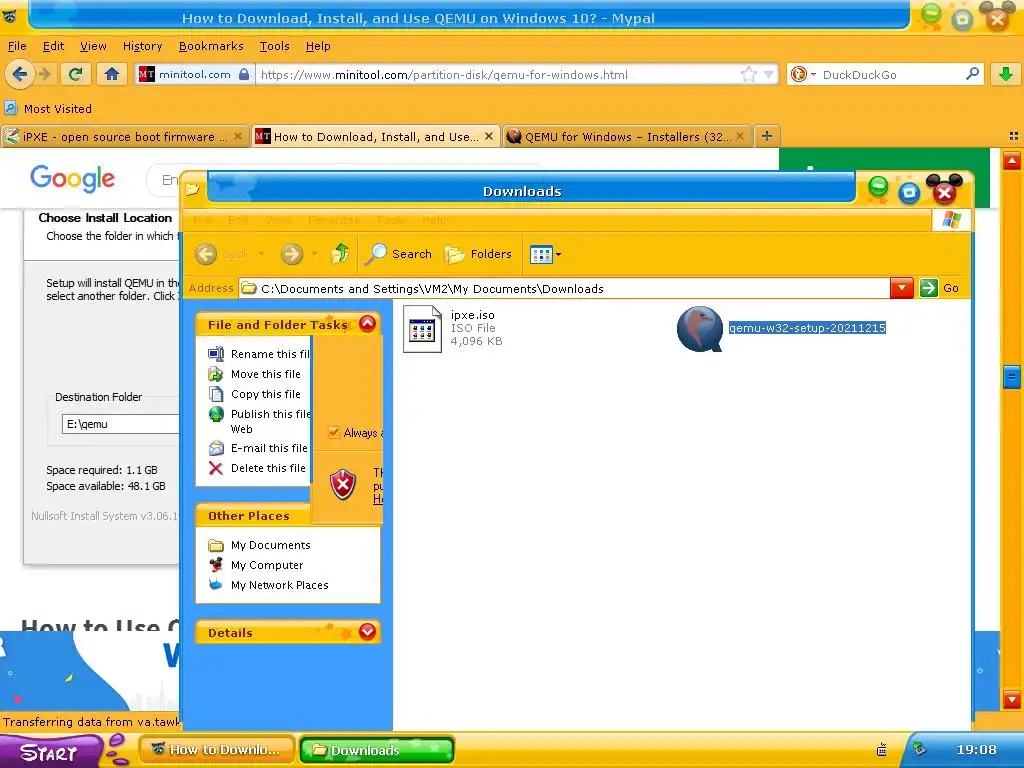Select the ipxe.iso file
Screen dimensions: 1024x768
453,328
